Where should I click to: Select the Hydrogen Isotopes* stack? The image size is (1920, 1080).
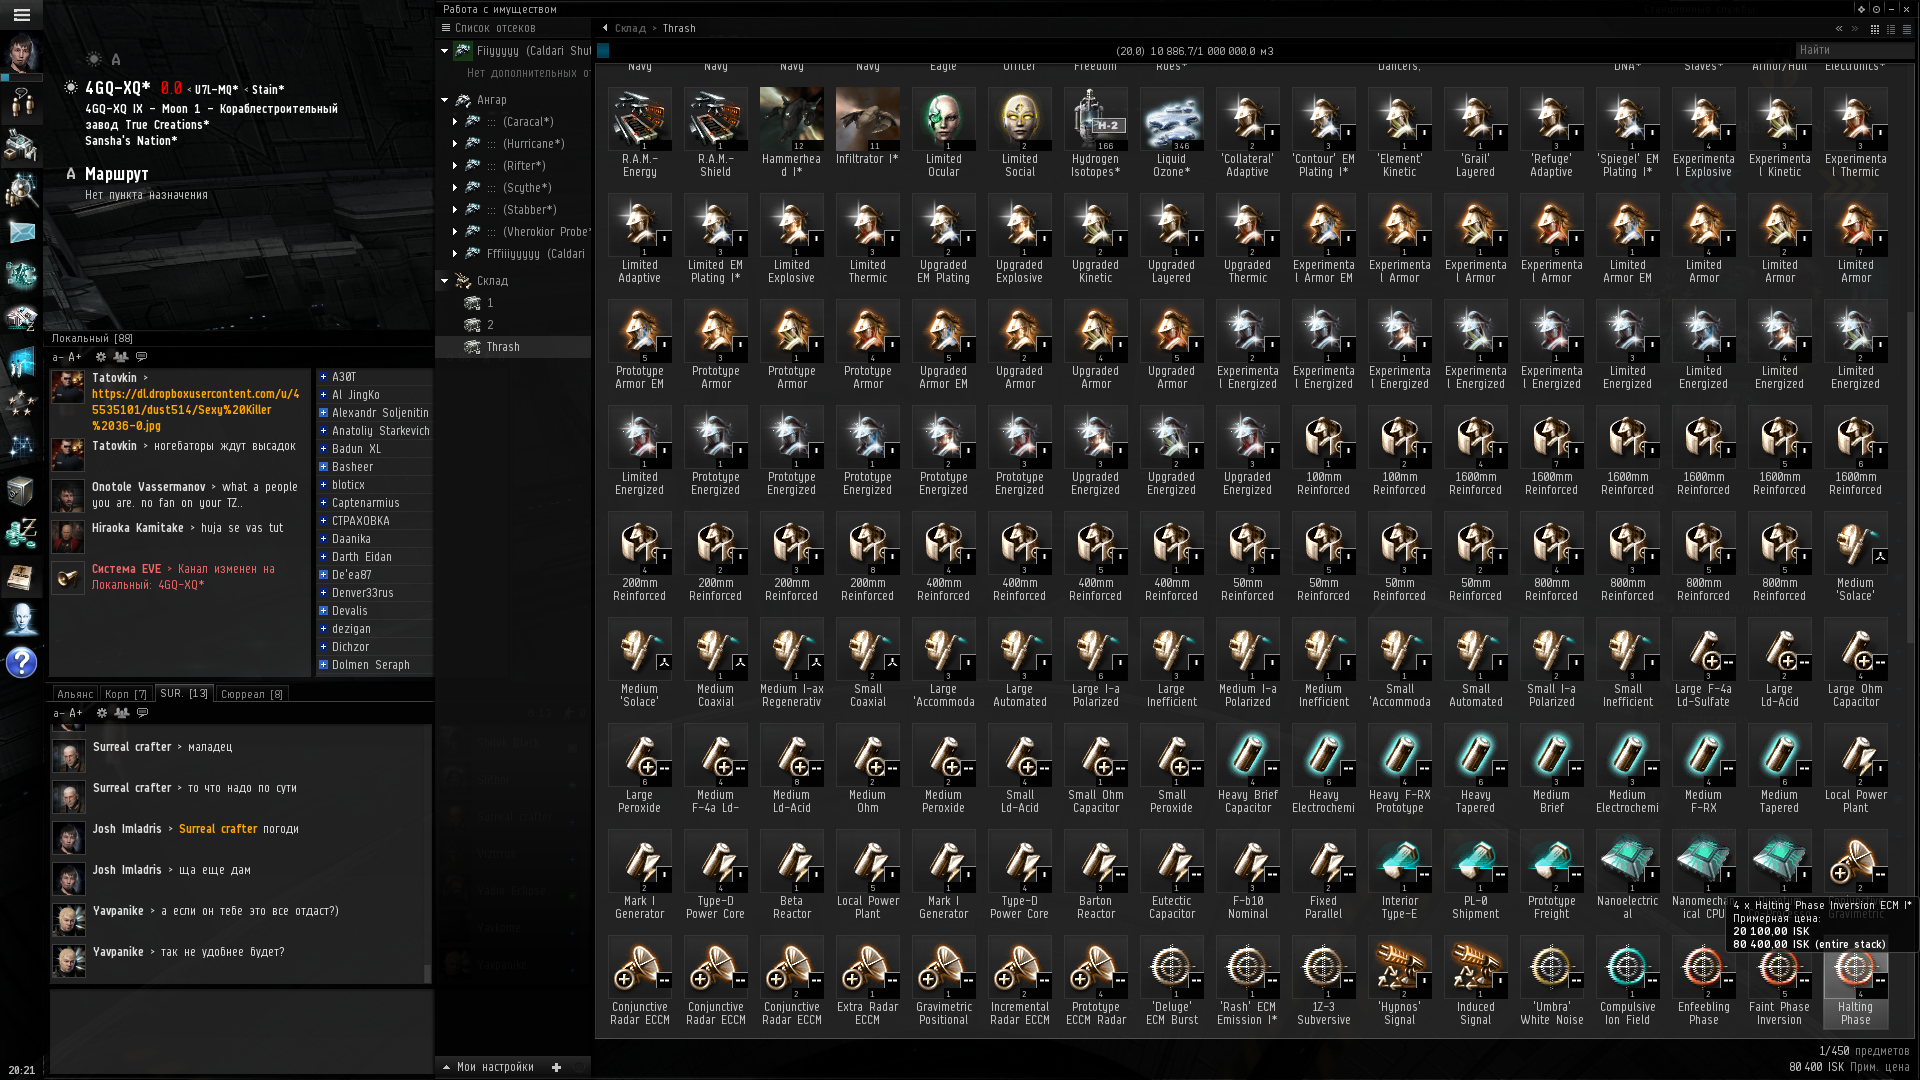(x=1095, y=132)
